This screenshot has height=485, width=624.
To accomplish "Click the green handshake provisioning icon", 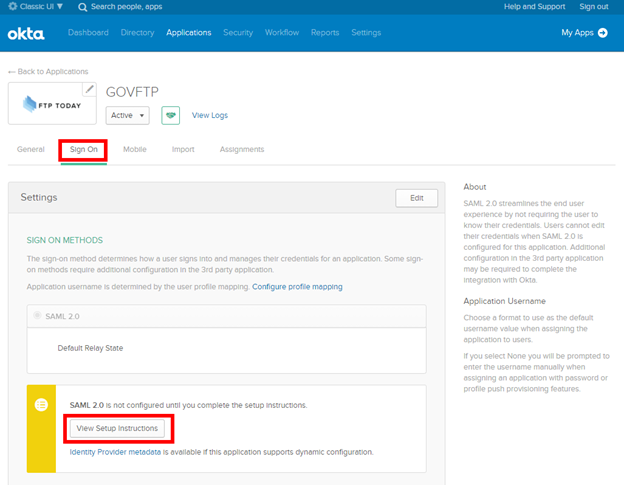I will tap(170, 115).
